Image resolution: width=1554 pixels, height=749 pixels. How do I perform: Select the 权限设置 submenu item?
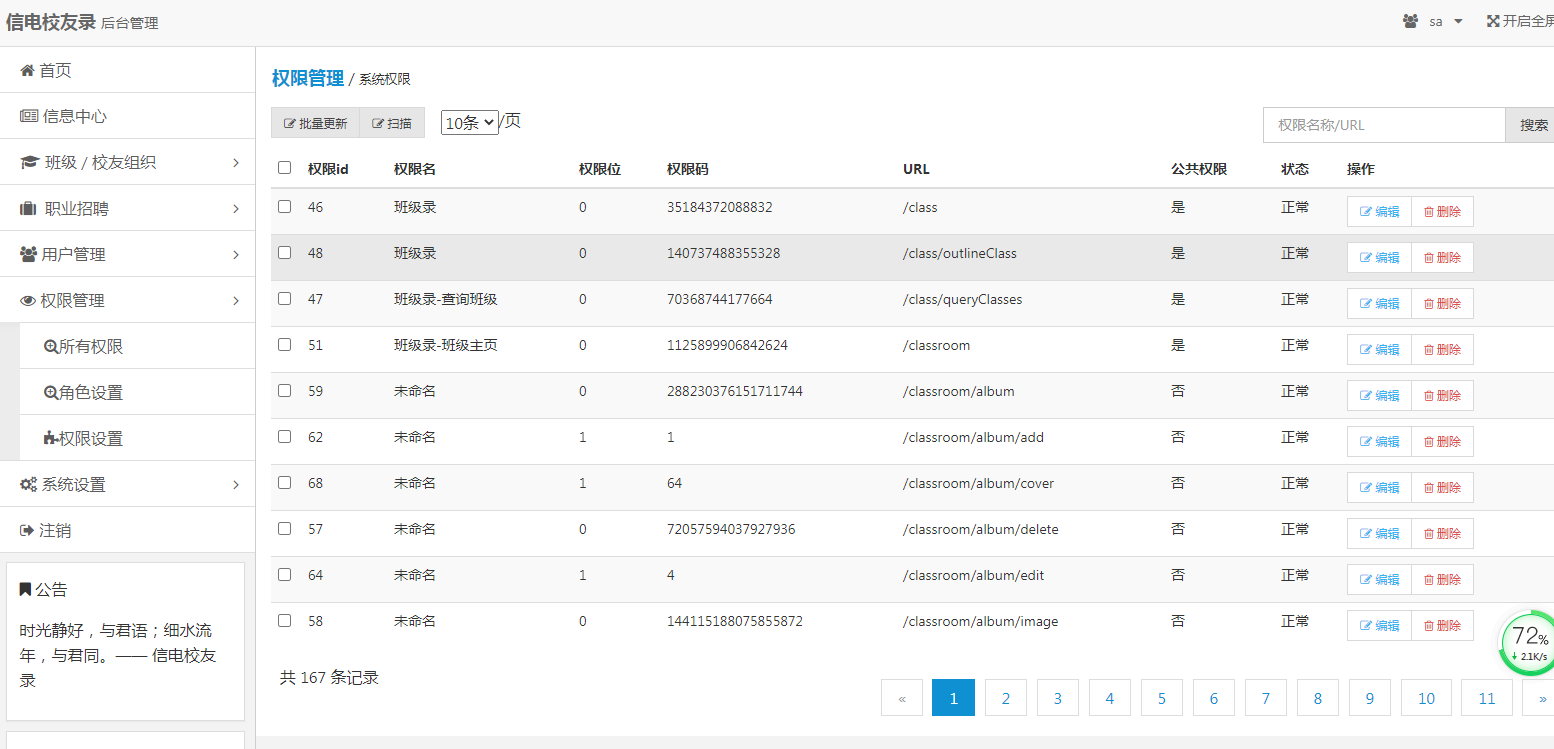tap(138, 438)
